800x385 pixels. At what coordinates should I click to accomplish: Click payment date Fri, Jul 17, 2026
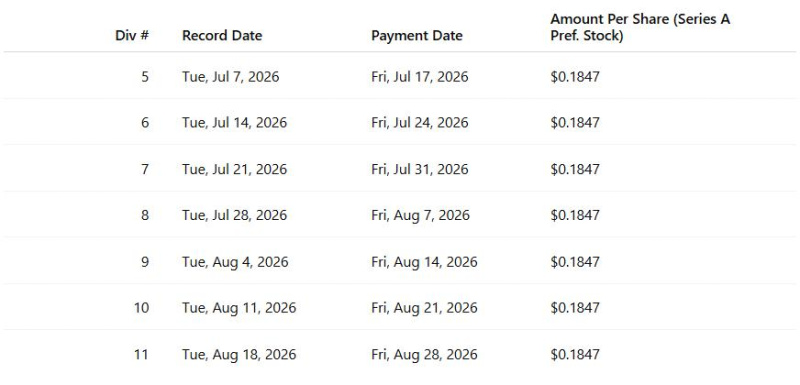coord(420,77)
